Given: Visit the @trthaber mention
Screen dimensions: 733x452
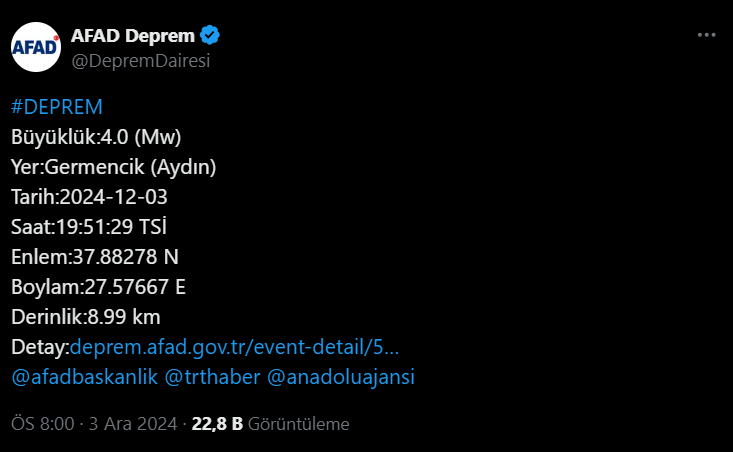Looking at the screenshot, I should tap(210, 377).
